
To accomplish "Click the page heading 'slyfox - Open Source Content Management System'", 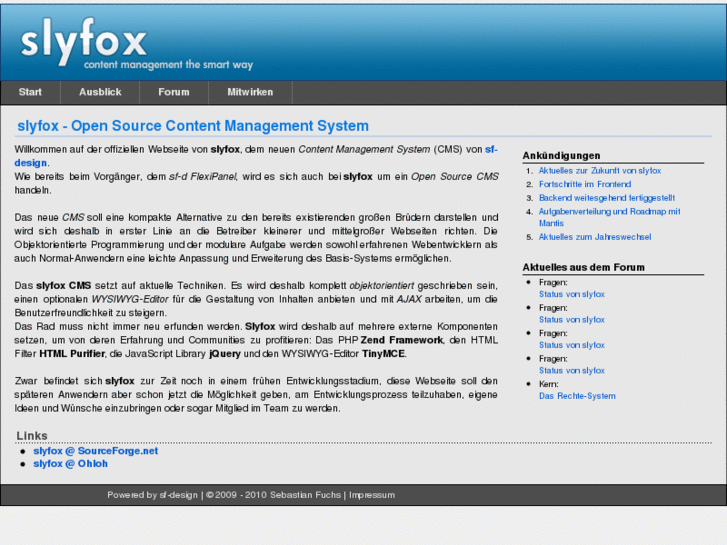I will point(193,126).
